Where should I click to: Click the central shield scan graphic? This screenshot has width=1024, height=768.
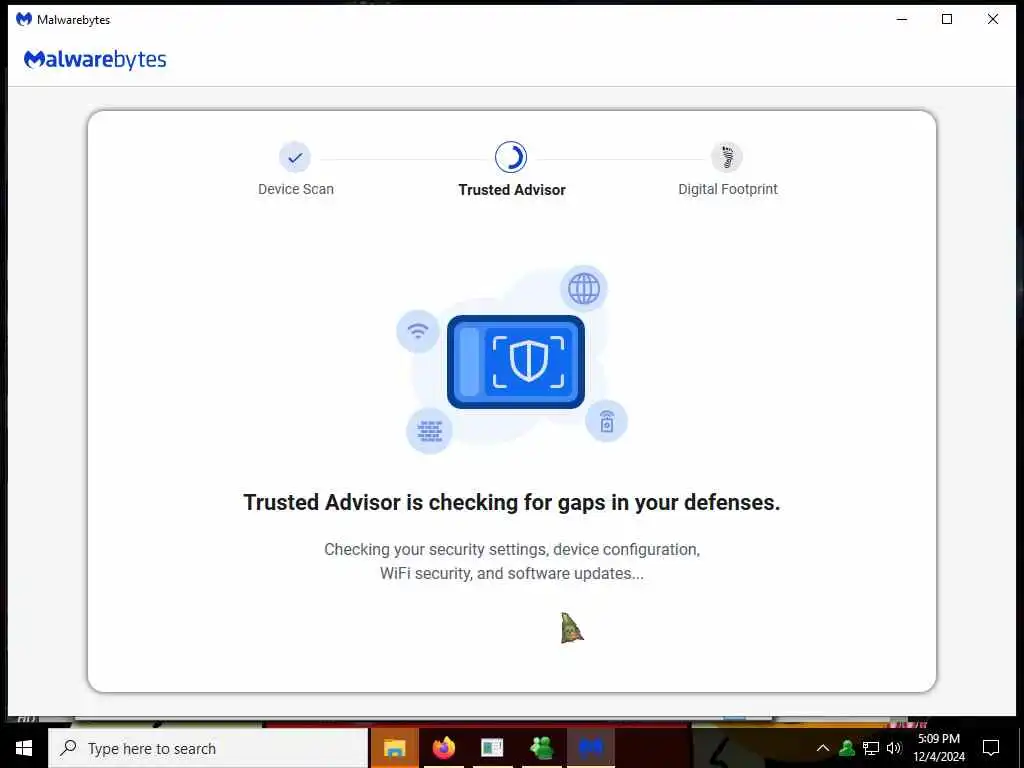pyautogui.click(x=516, y=362)
